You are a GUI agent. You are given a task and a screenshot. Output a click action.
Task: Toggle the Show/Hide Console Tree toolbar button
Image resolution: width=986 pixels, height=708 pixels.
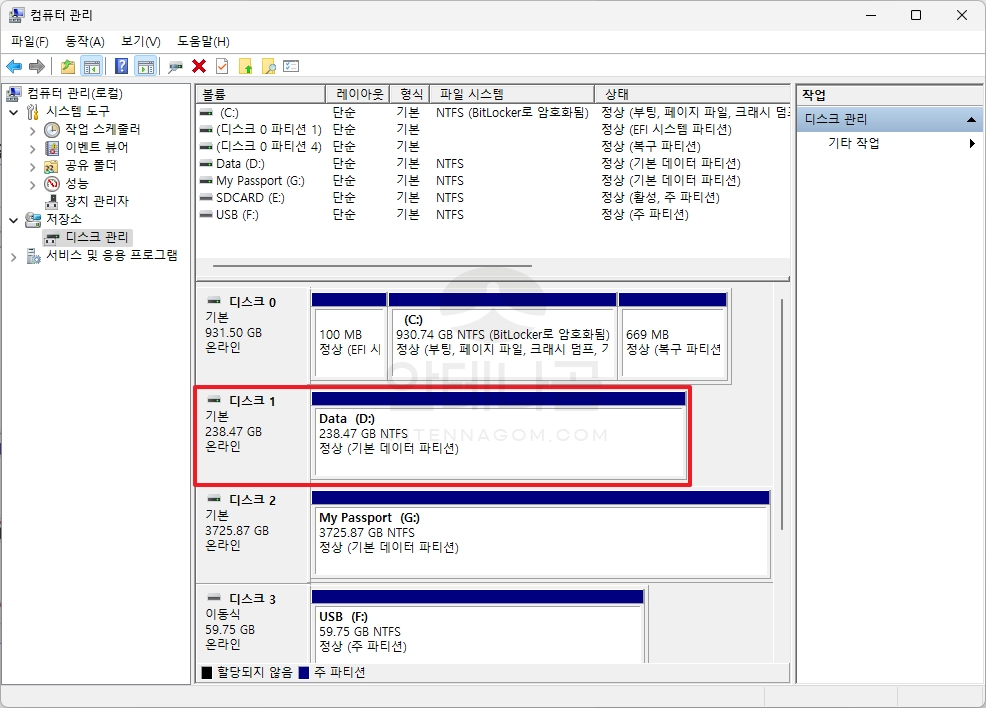coord(92,66)
